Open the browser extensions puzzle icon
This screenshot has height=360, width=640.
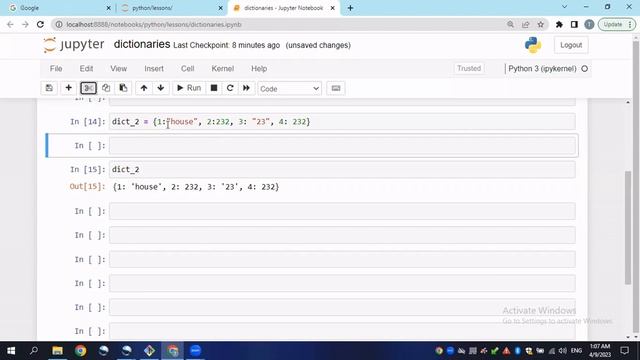coord(559,24)
